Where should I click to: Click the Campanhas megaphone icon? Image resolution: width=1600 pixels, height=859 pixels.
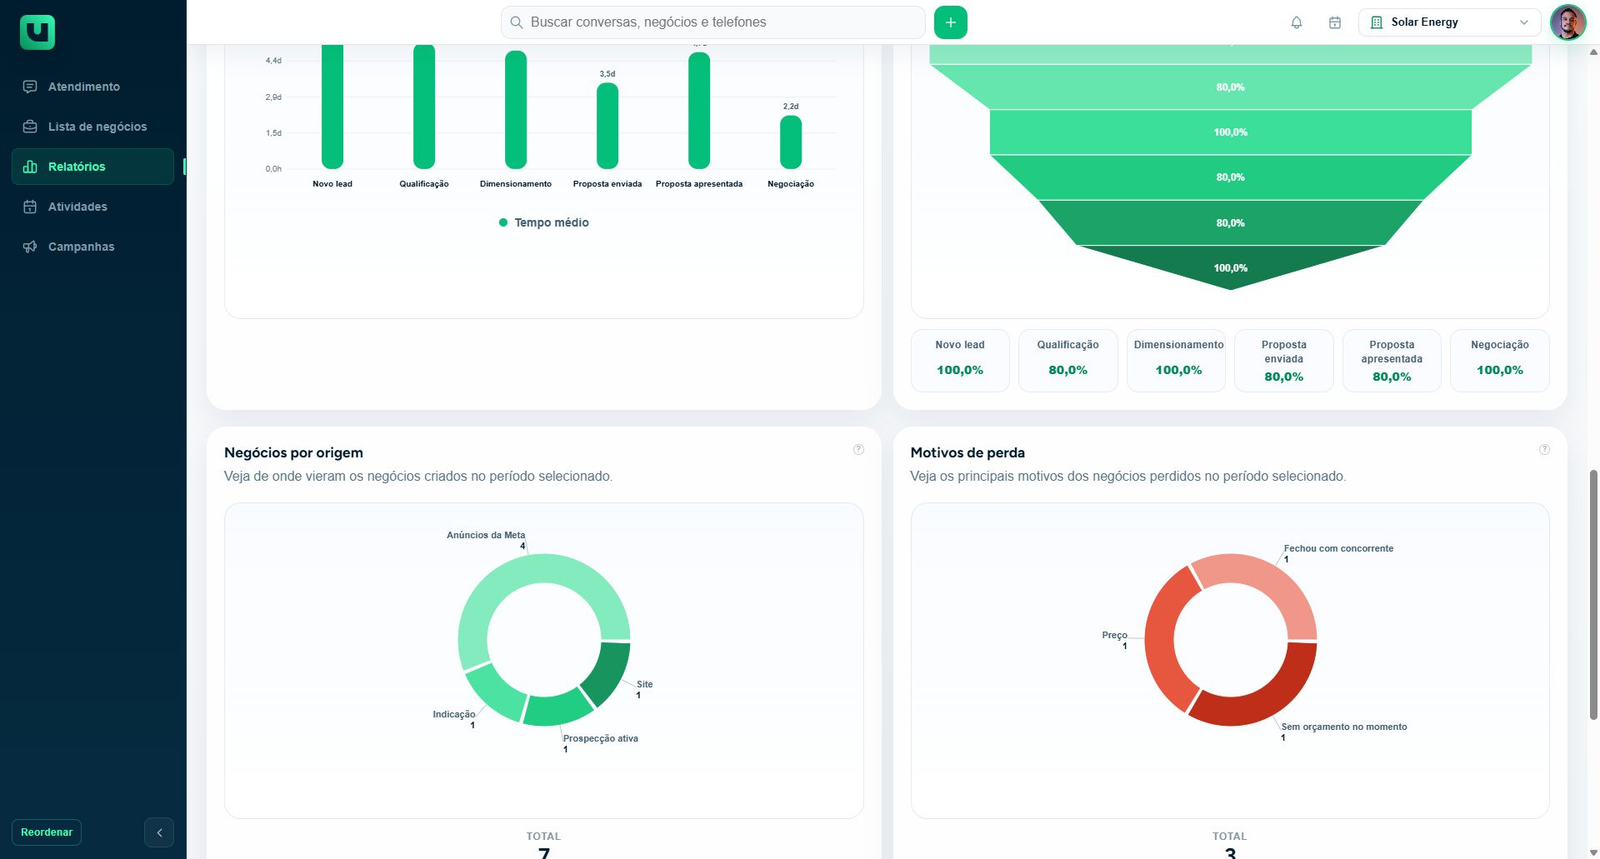pyautogui.click(x=30, y=247)
